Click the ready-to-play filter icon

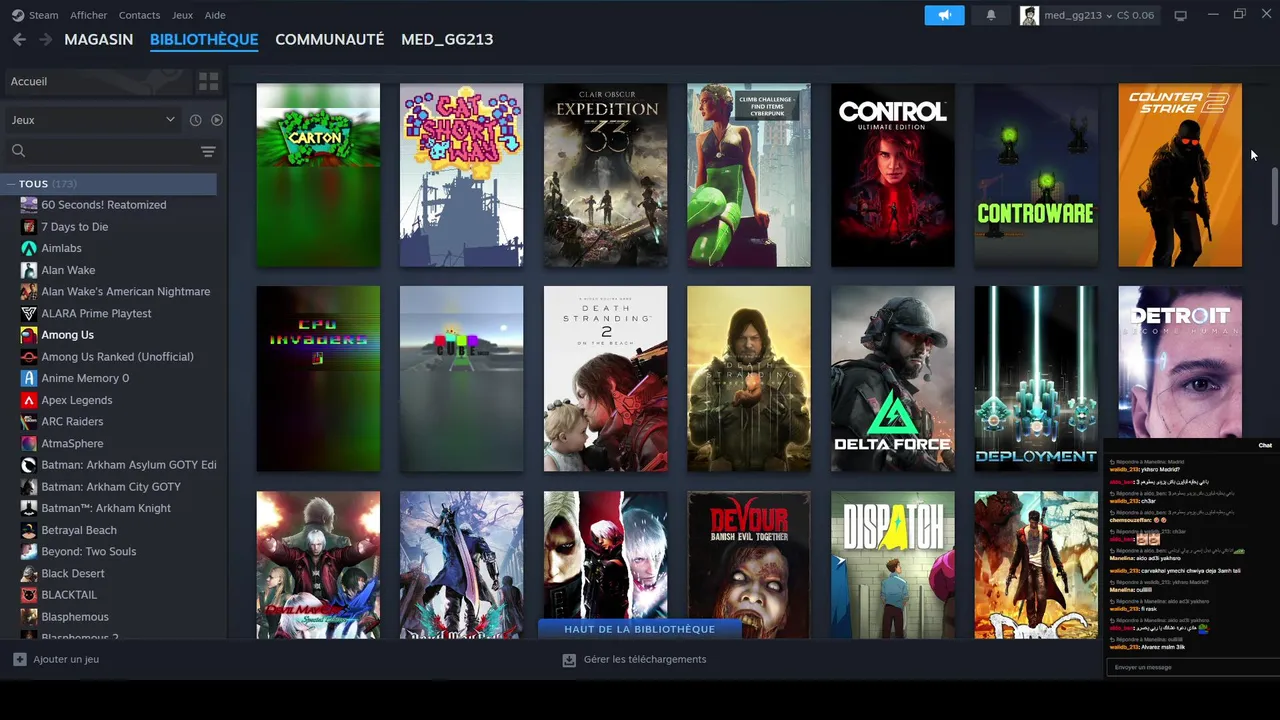(x=217, y=120)
